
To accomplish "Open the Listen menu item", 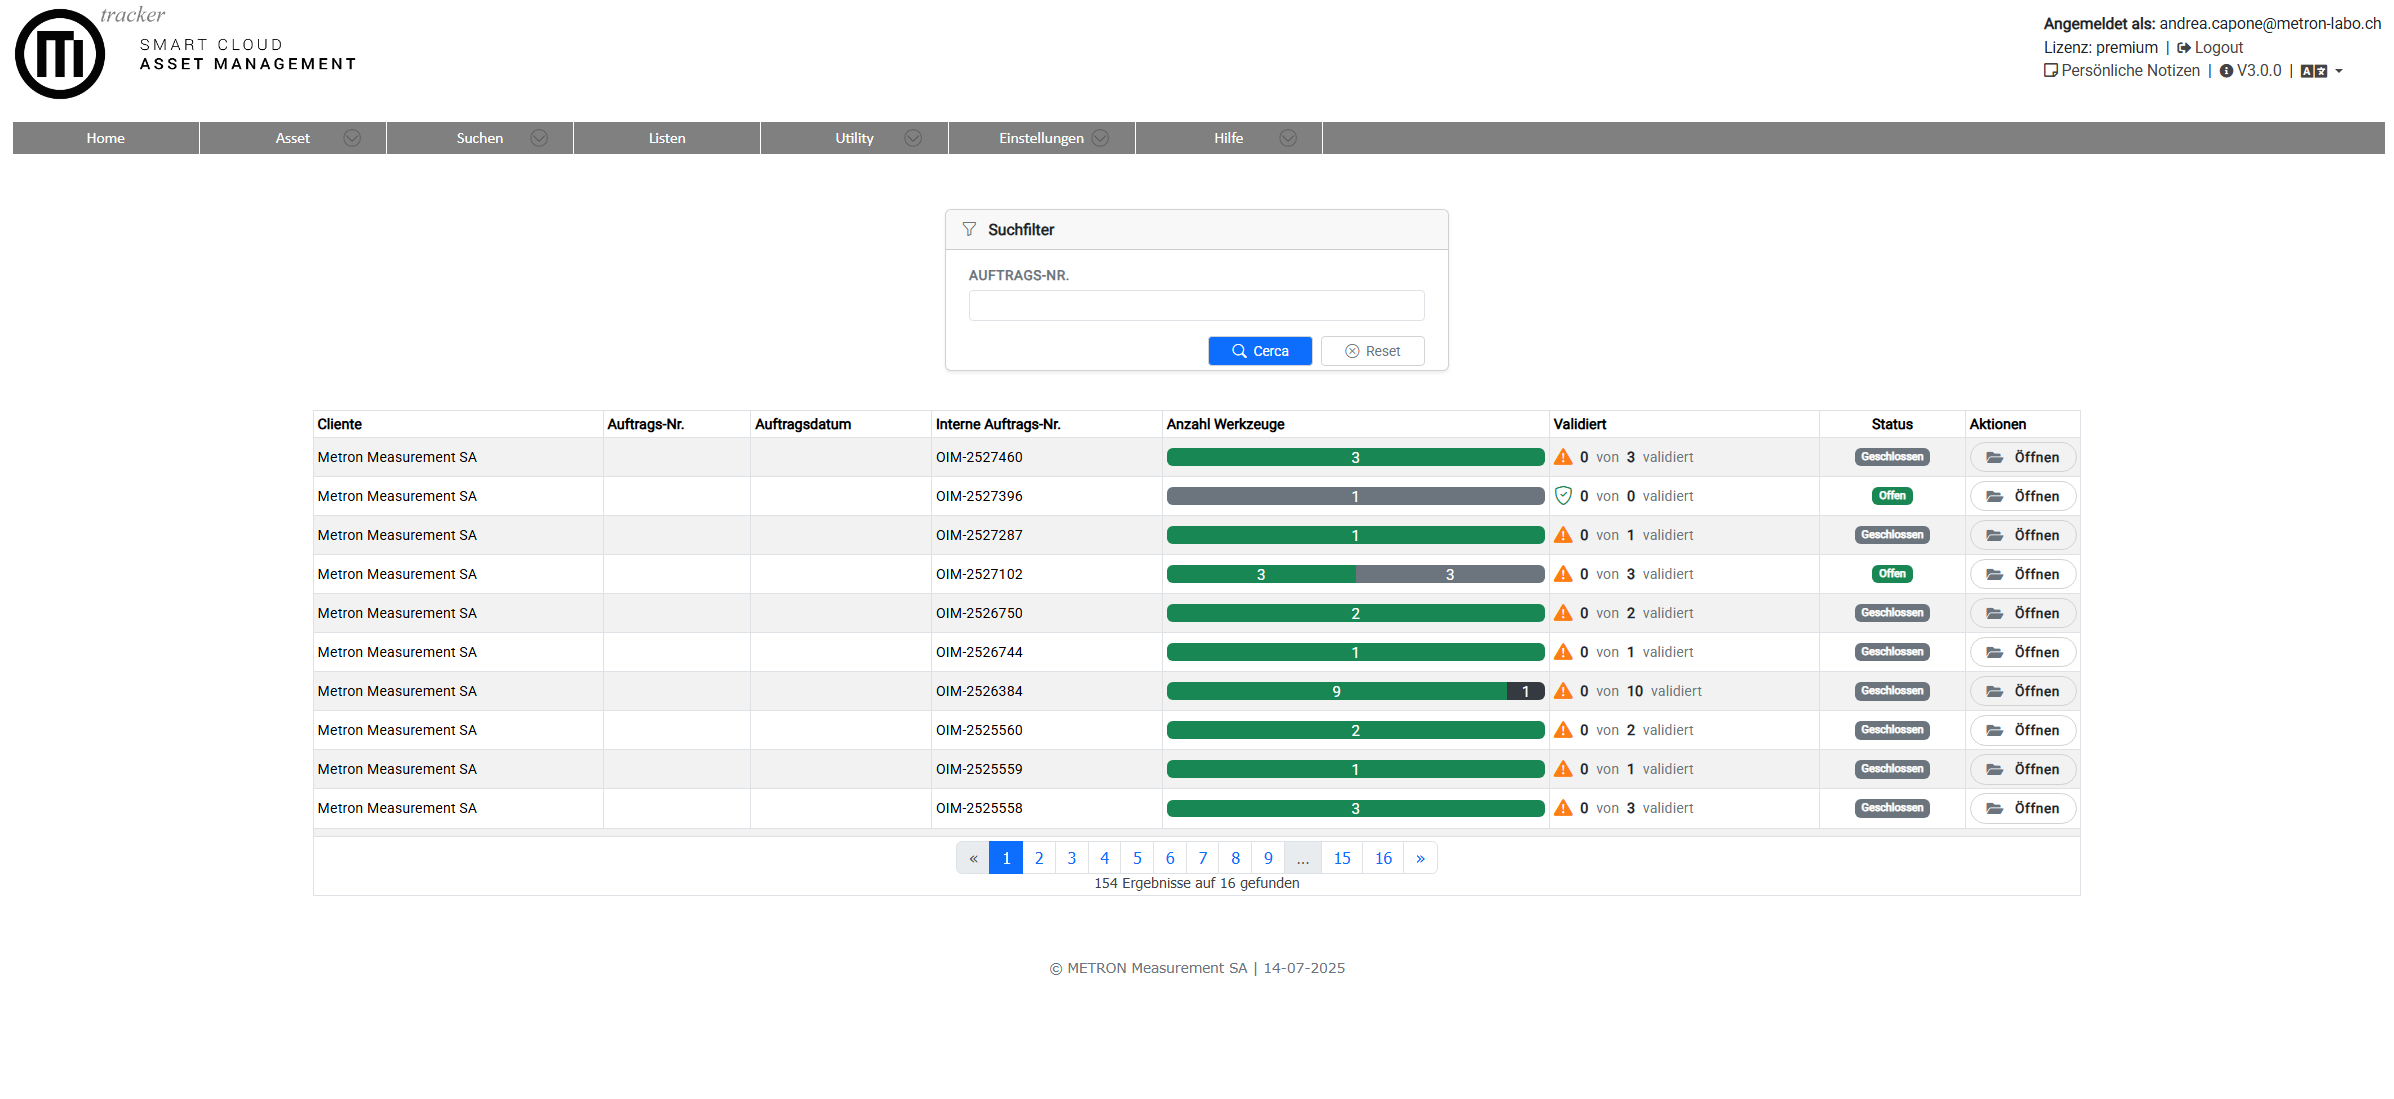I will coord(667,138).
